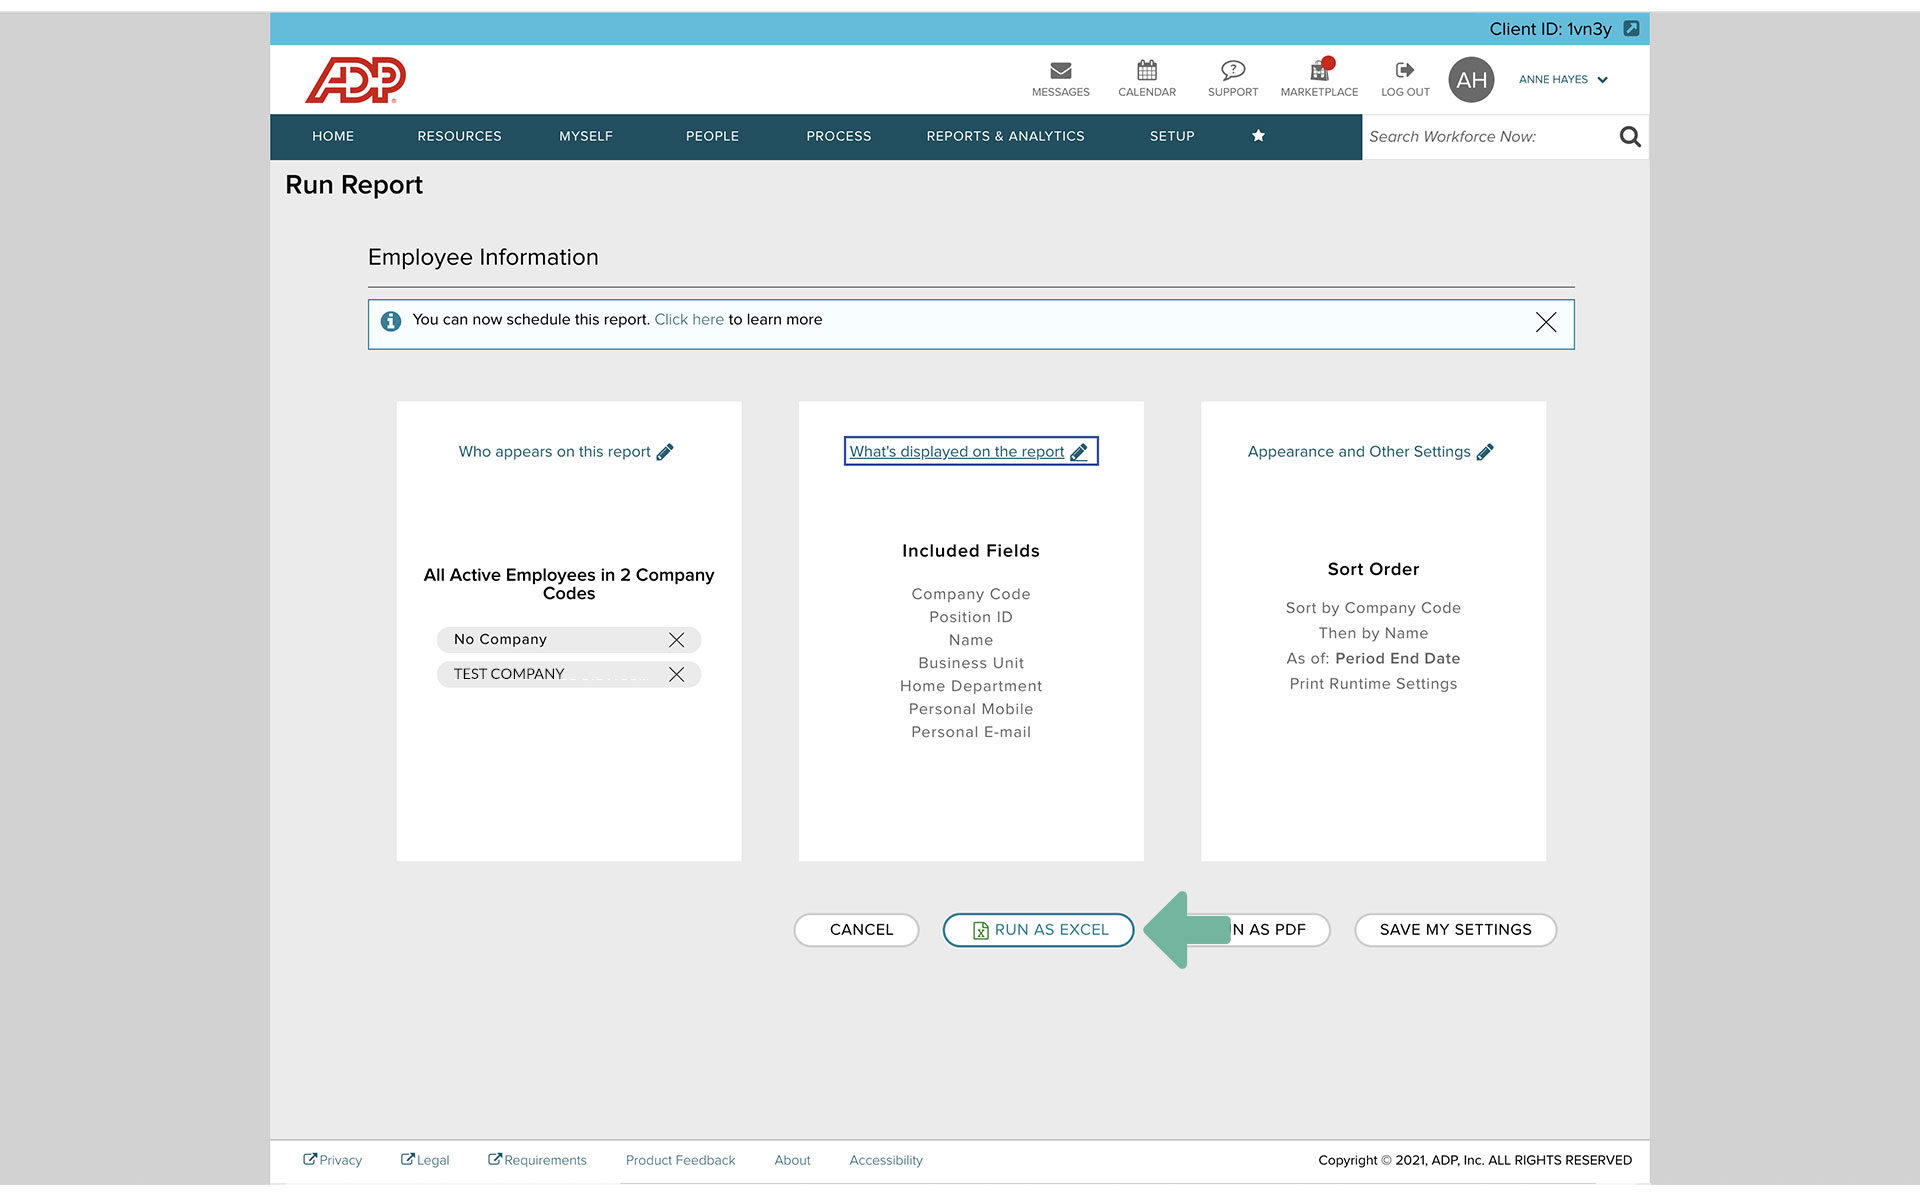Edit pencil next to Who appears on this report

click(665, 452)
